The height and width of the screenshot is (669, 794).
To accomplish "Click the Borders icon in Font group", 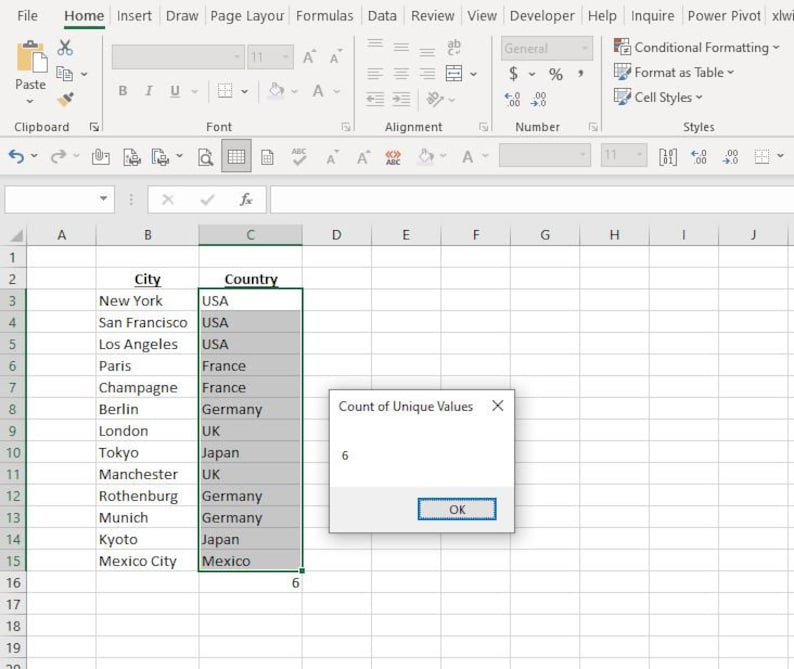I will pyautogui.click(x=225, y=91).
